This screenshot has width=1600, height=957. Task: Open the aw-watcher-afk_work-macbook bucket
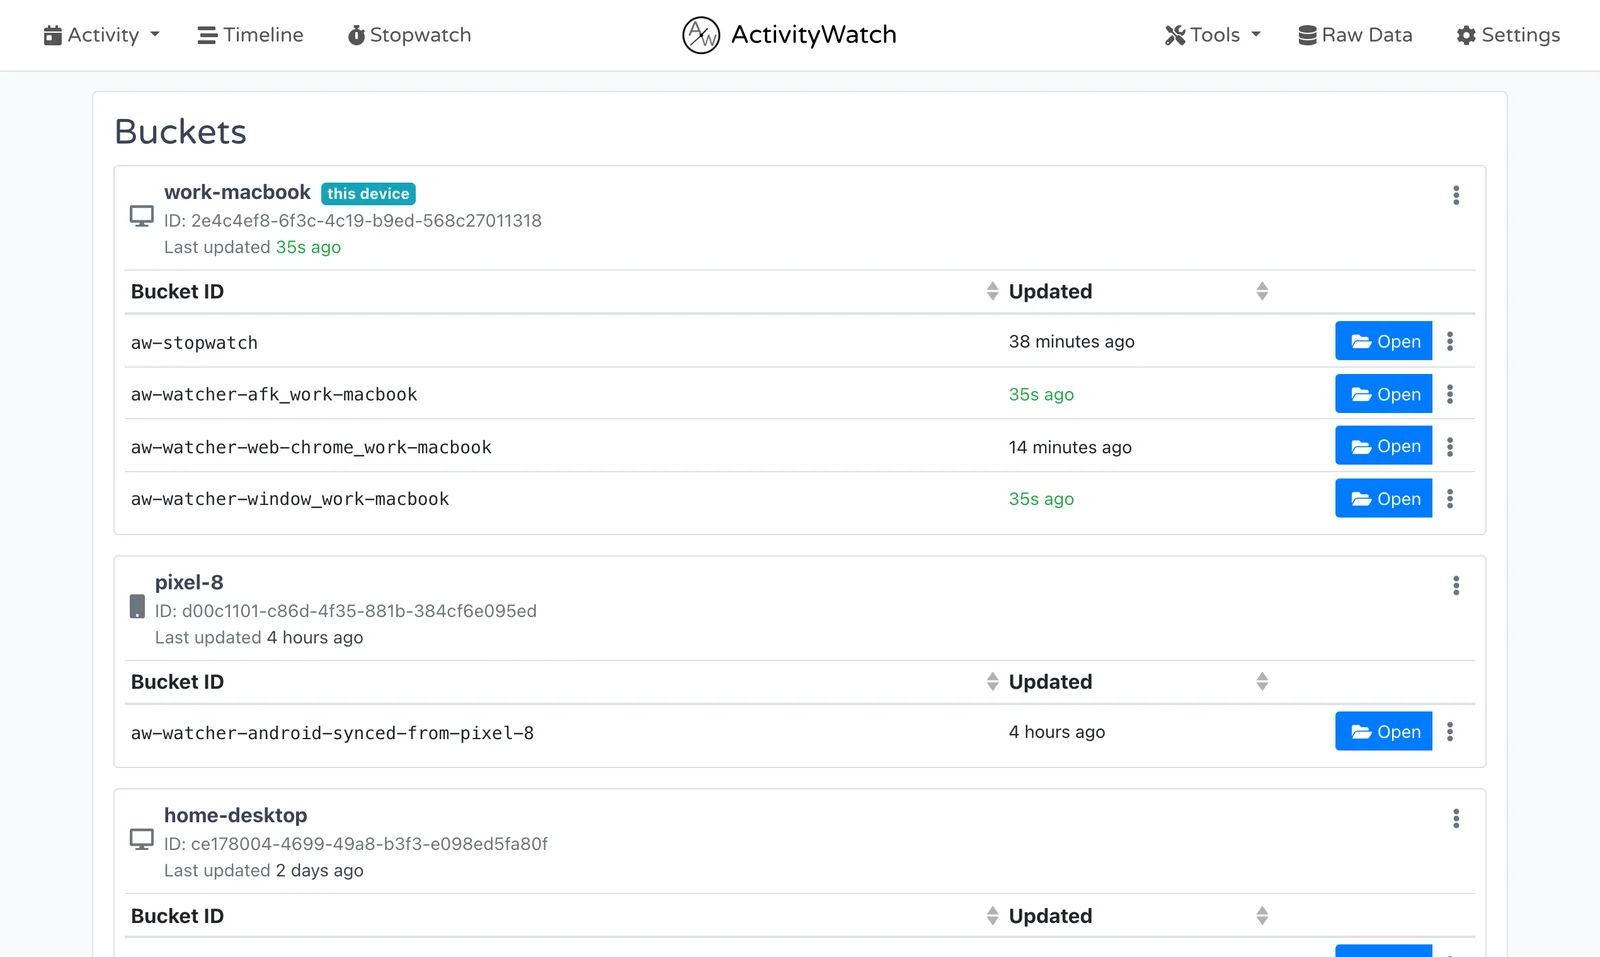(x=1383, y=394)
